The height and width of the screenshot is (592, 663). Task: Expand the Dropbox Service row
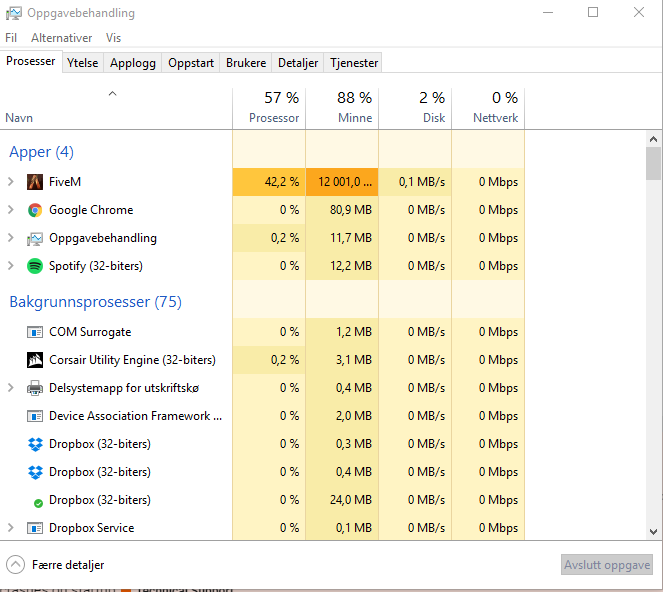tap(11, 528)
